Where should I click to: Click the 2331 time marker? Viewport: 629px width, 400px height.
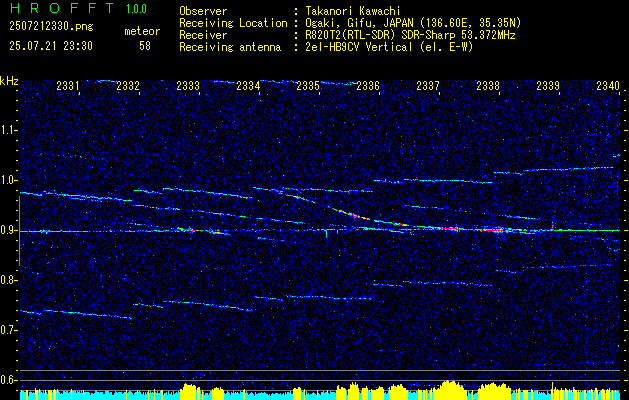coord(68,85)
